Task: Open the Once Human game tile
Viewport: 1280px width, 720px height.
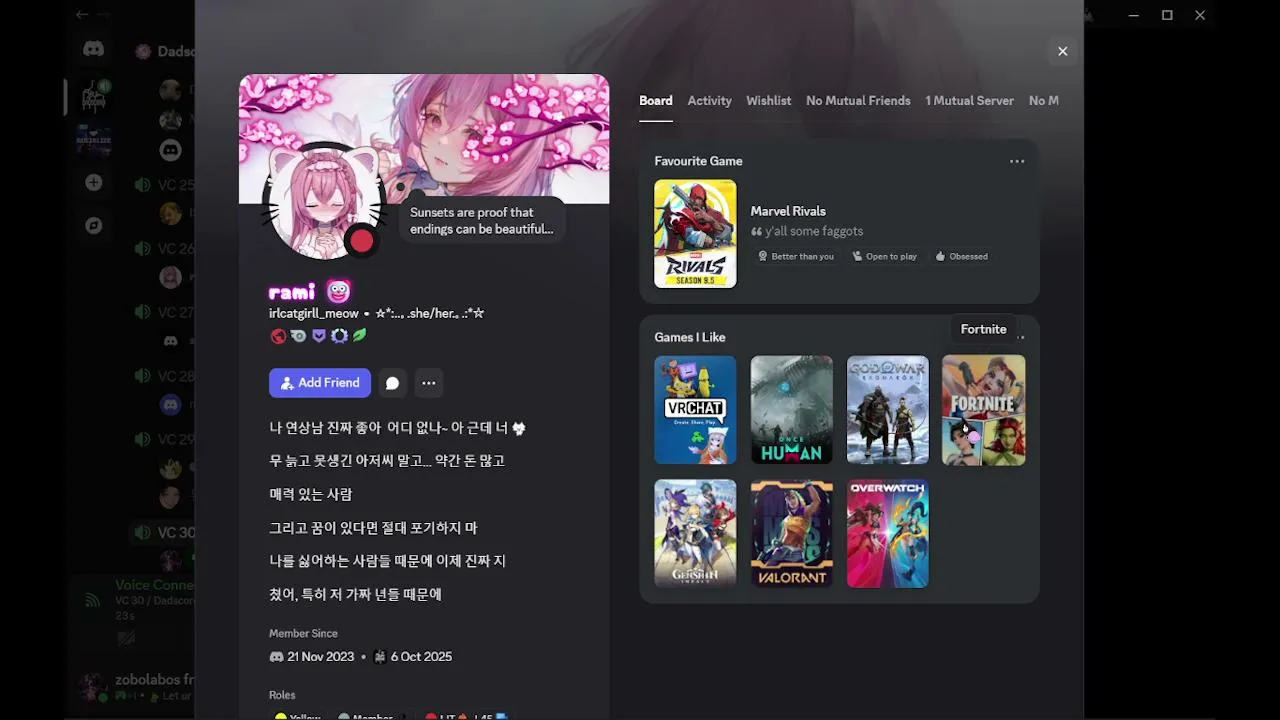Action: [x=792, y=410]
